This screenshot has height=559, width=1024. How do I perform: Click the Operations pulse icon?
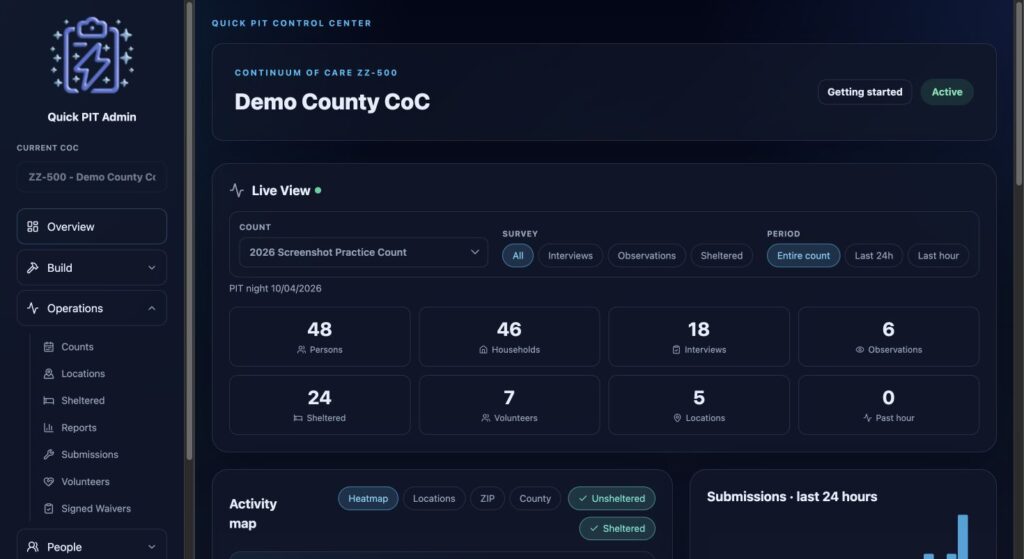coord(33,308)
